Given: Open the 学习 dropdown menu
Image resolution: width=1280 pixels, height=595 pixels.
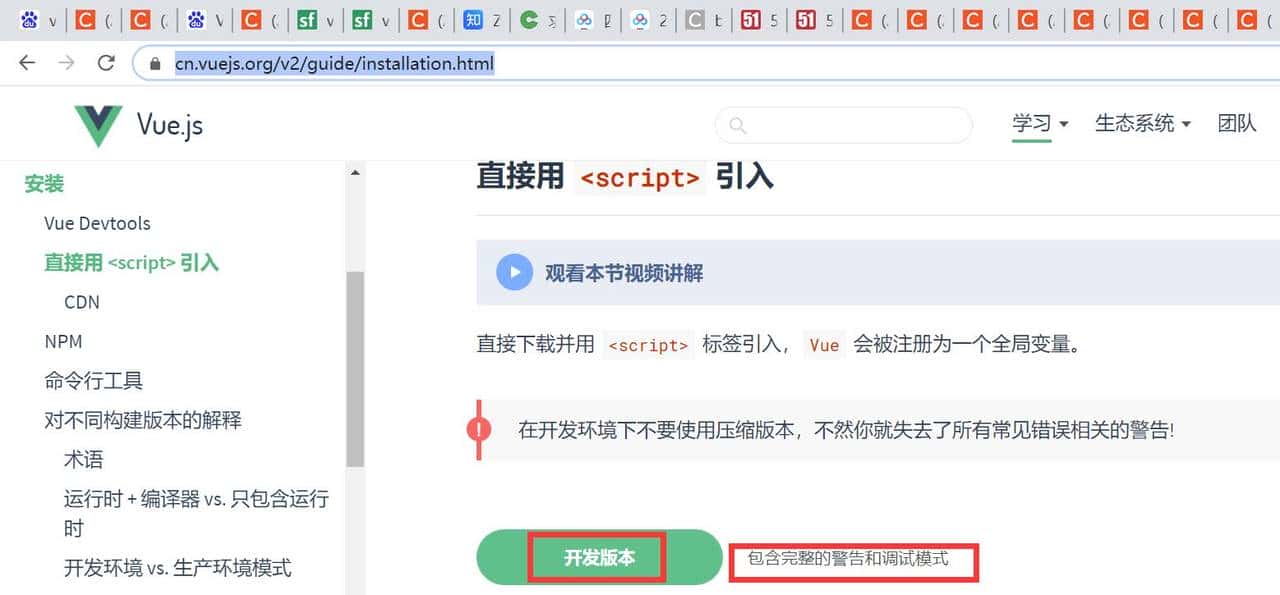Looking at the screenshot, I should 1031,123.
